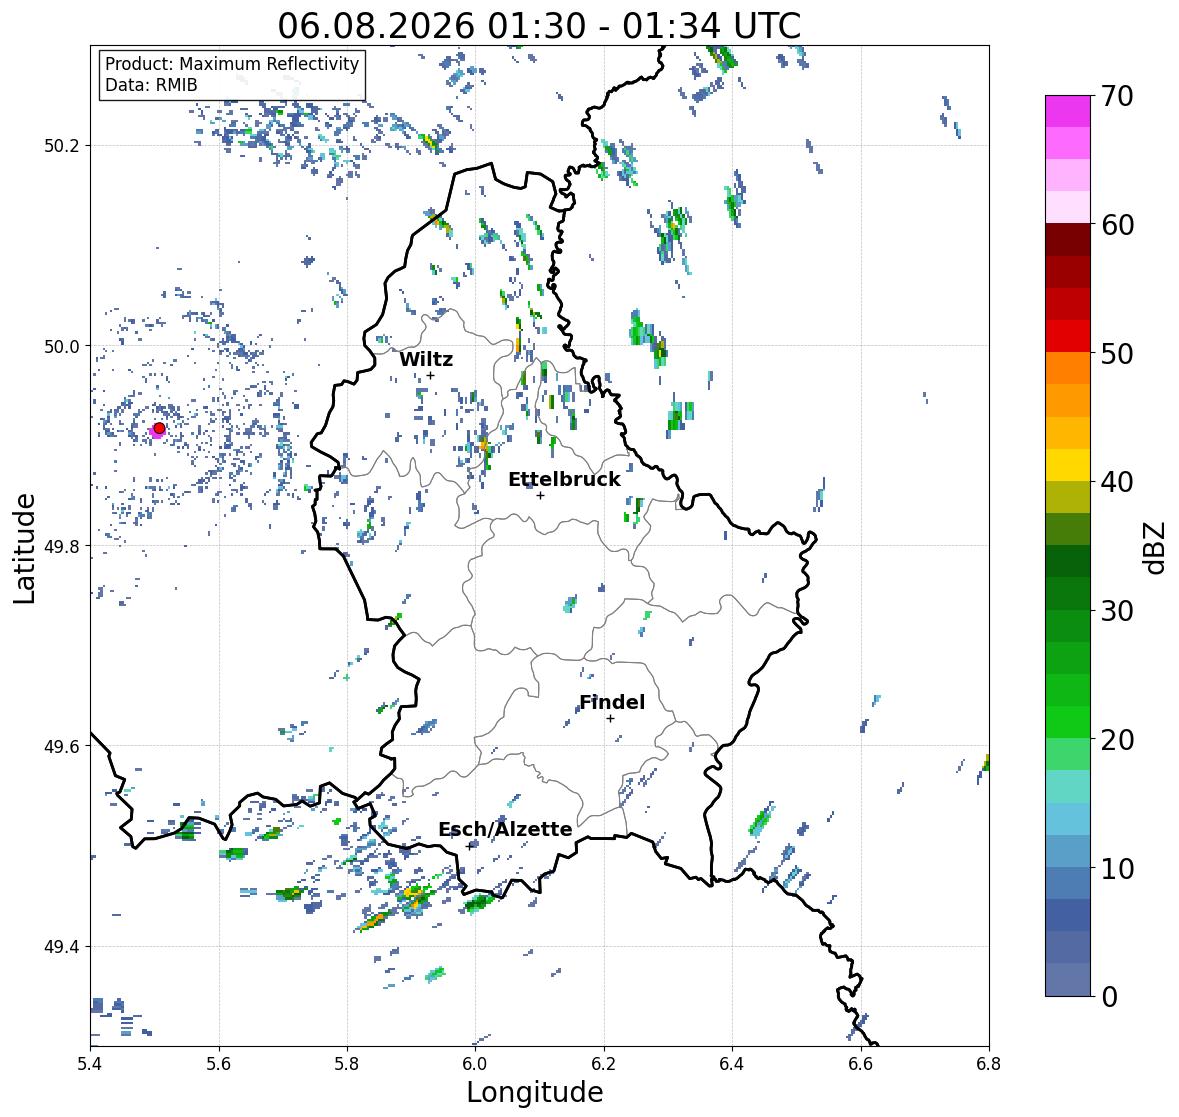Click the 6.4 longitude tick label

pos(732,1064)
